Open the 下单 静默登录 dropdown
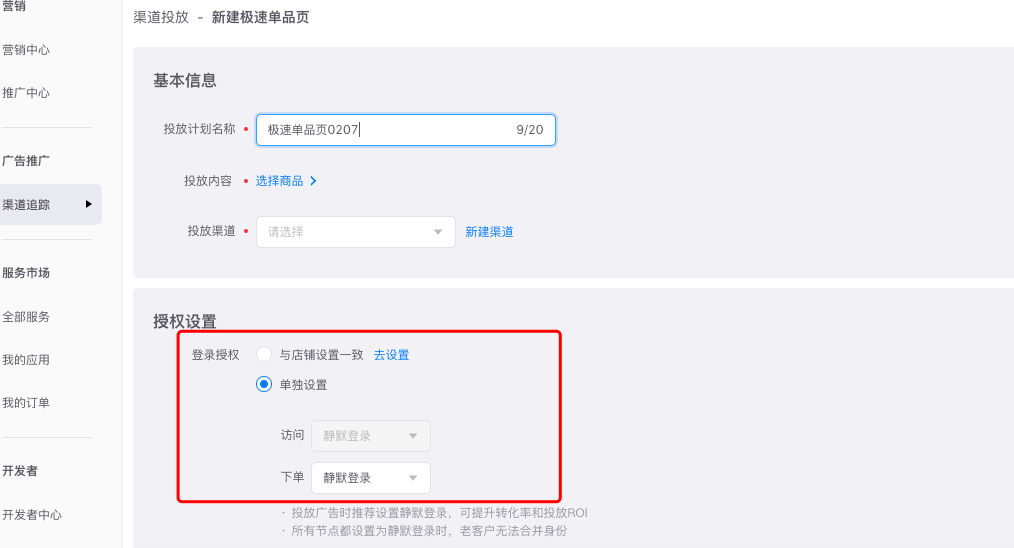Image resolution: width=1014 pixels, height=548 pixels. [x=371, y=478]
